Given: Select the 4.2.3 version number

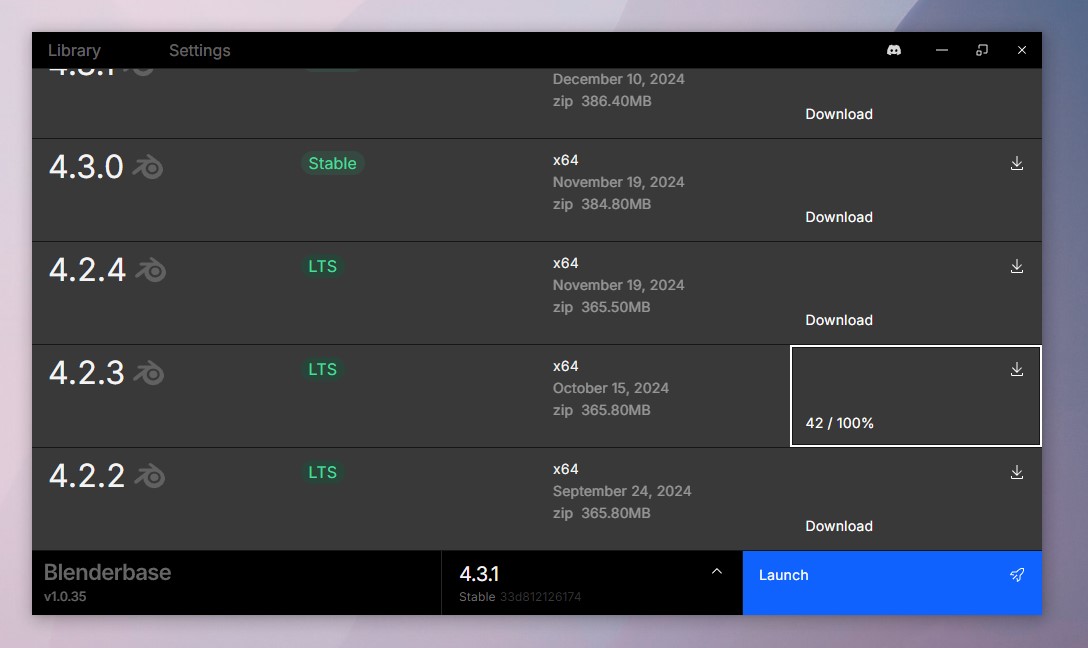Looking at the screenshot, I should click(x=87, y=373).
